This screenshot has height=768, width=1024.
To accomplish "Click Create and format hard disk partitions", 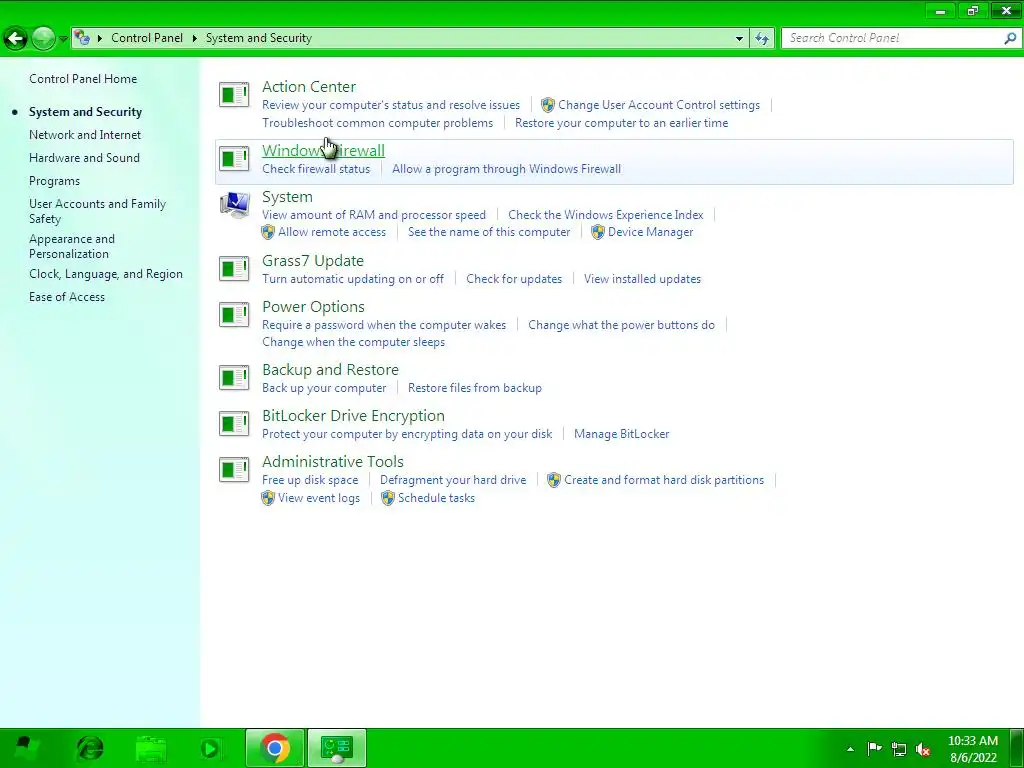I will 664,480.
